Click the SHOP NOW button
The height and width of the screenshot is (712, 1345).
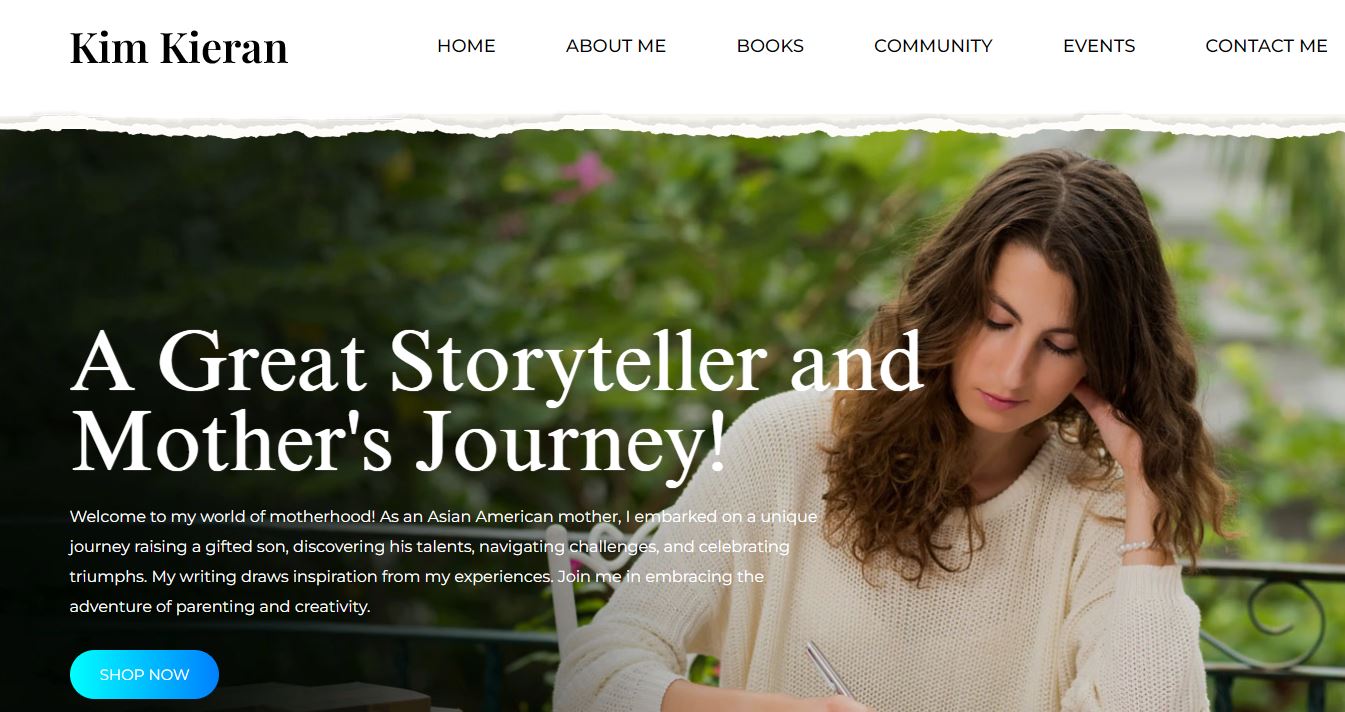pyautogui.click(x=144, y=674)
